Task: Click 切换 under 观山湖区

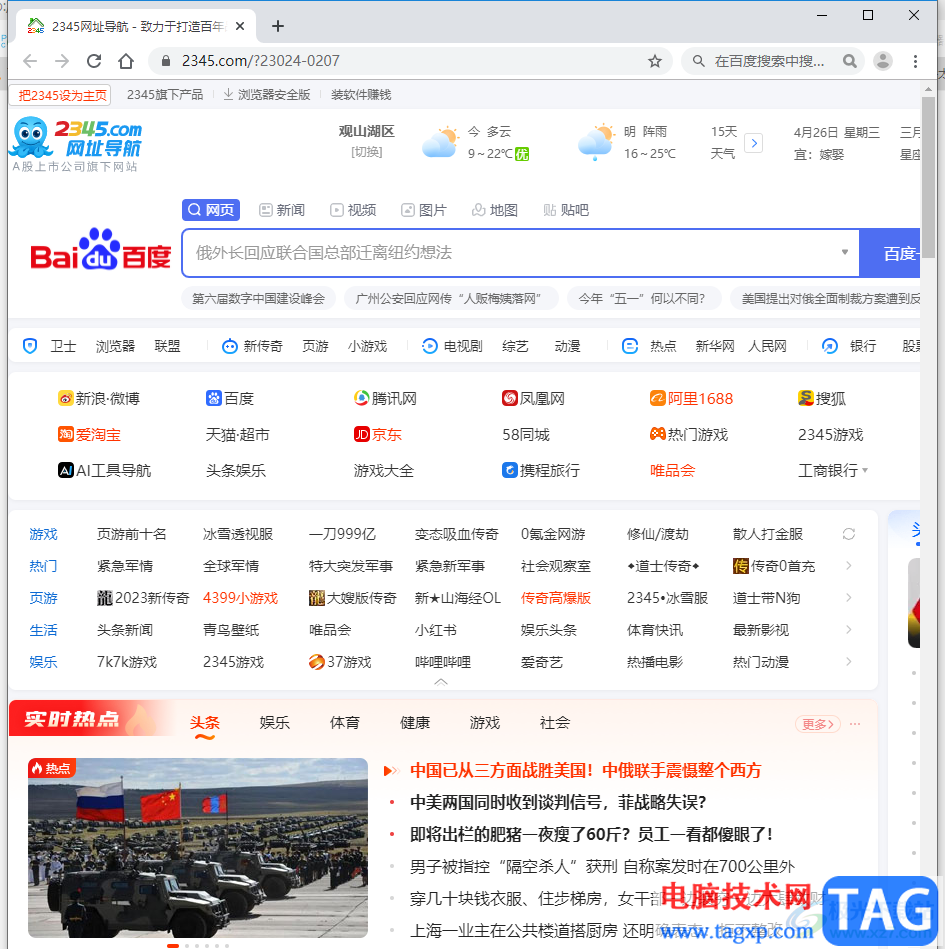Action: (x=366, y=152)
